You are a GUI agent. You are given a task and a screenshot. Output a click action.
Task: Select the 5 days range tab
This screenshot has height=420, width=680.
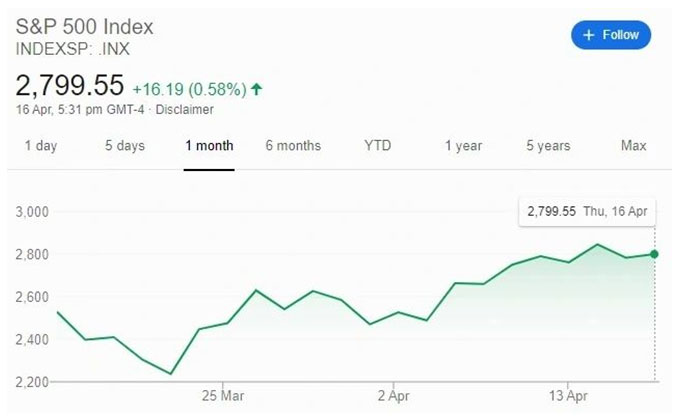point(125,146)
